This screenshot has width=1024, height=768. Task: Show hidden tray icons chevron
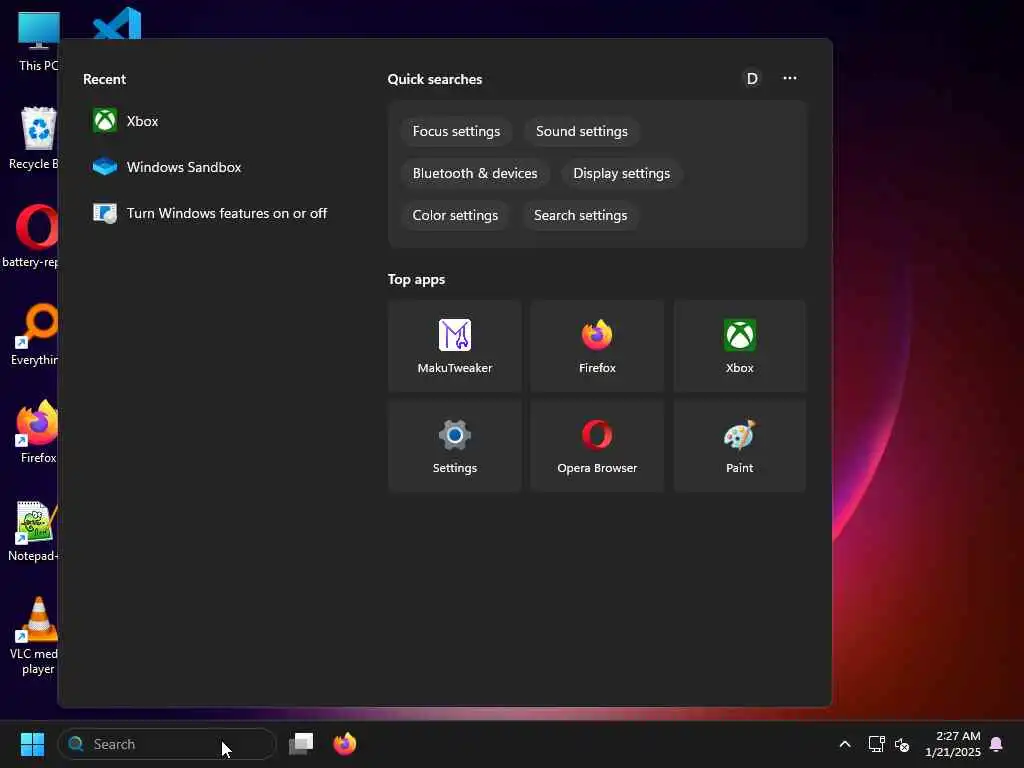[844, 744]
